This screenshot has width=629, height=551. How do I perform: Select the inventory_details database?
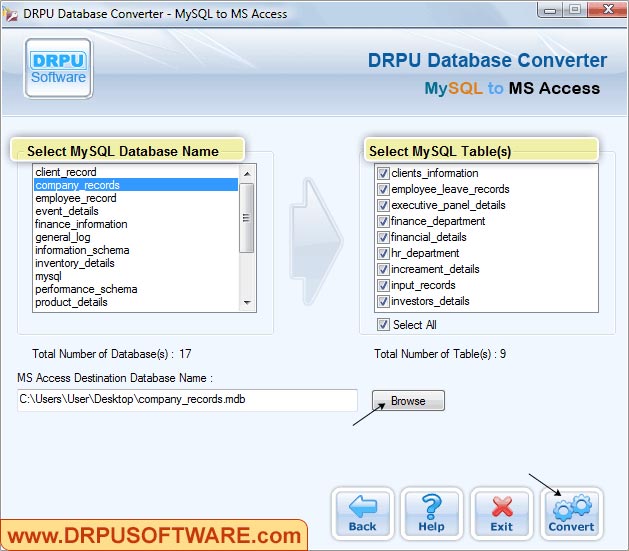[136, 263]
